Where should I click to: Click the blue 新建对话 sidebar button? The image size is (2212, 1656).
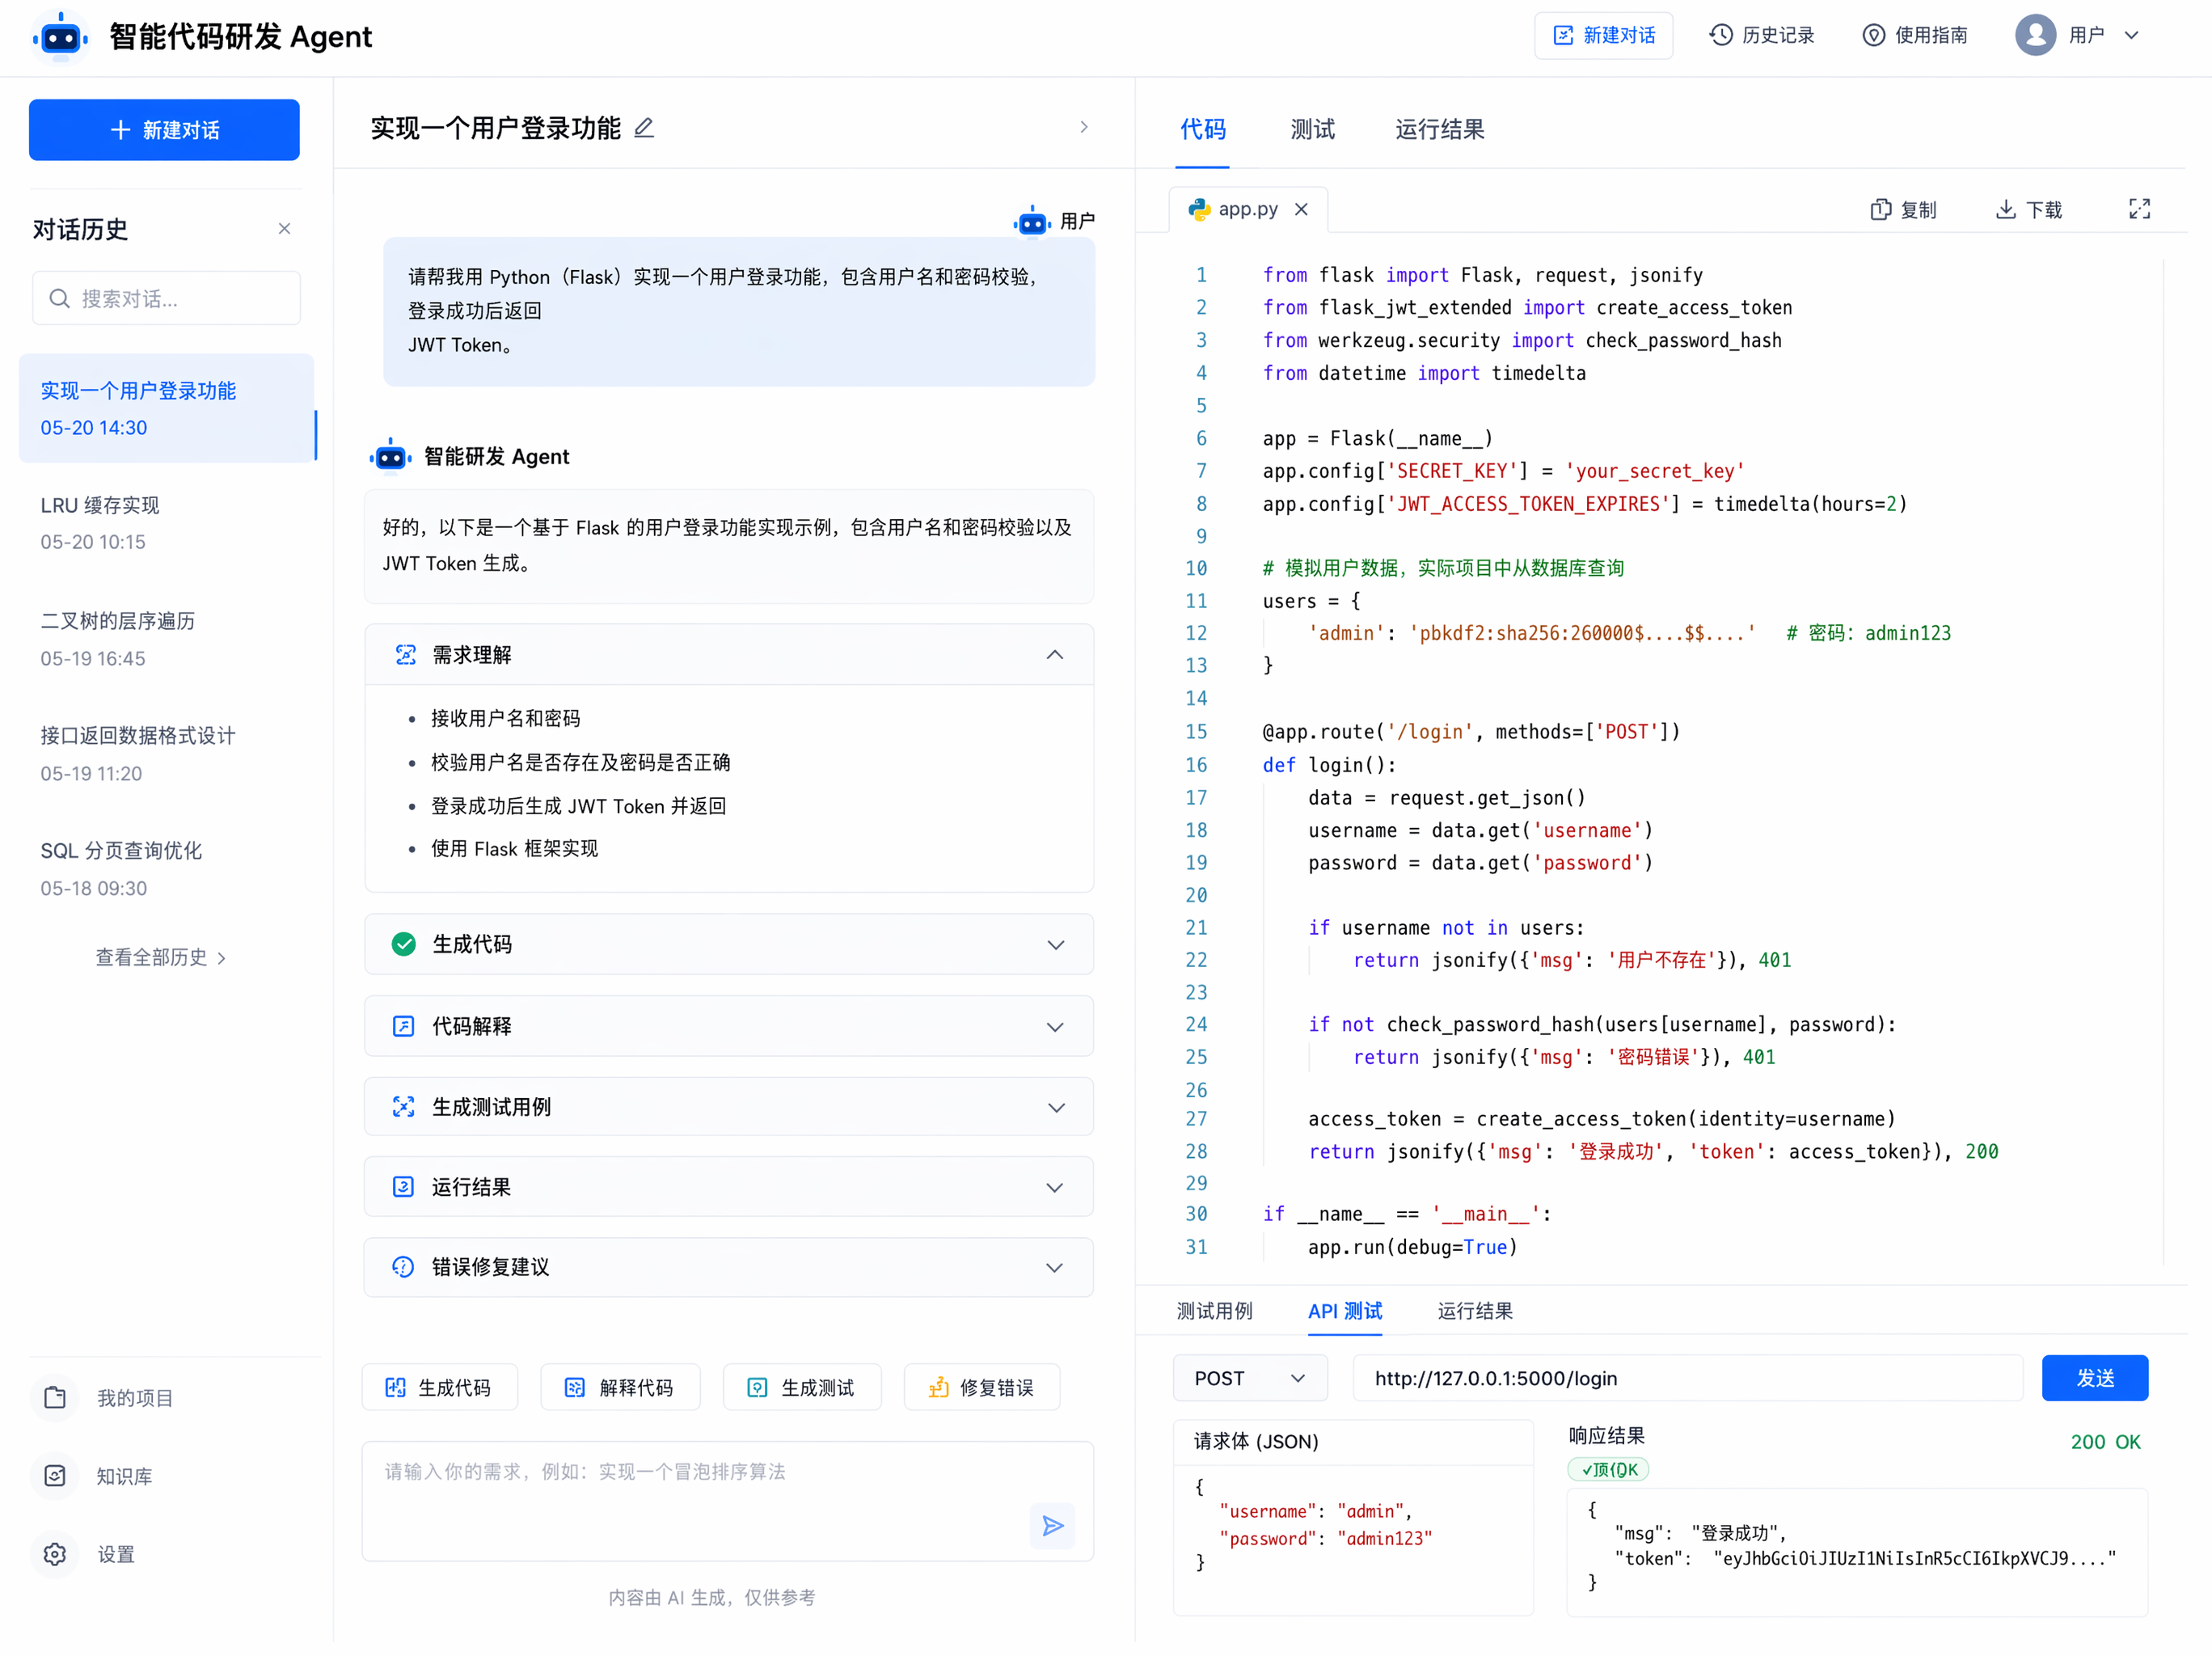(x=164, y=129)
